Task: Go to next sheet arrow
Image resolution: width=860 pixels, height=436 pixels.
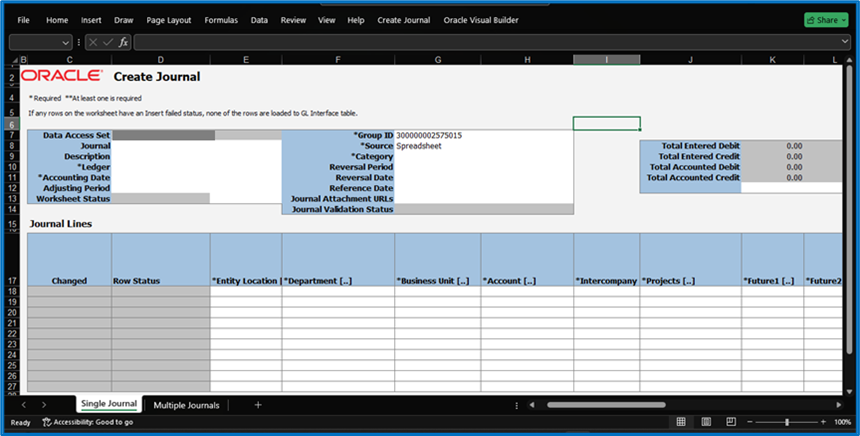Action: [44, 405]
